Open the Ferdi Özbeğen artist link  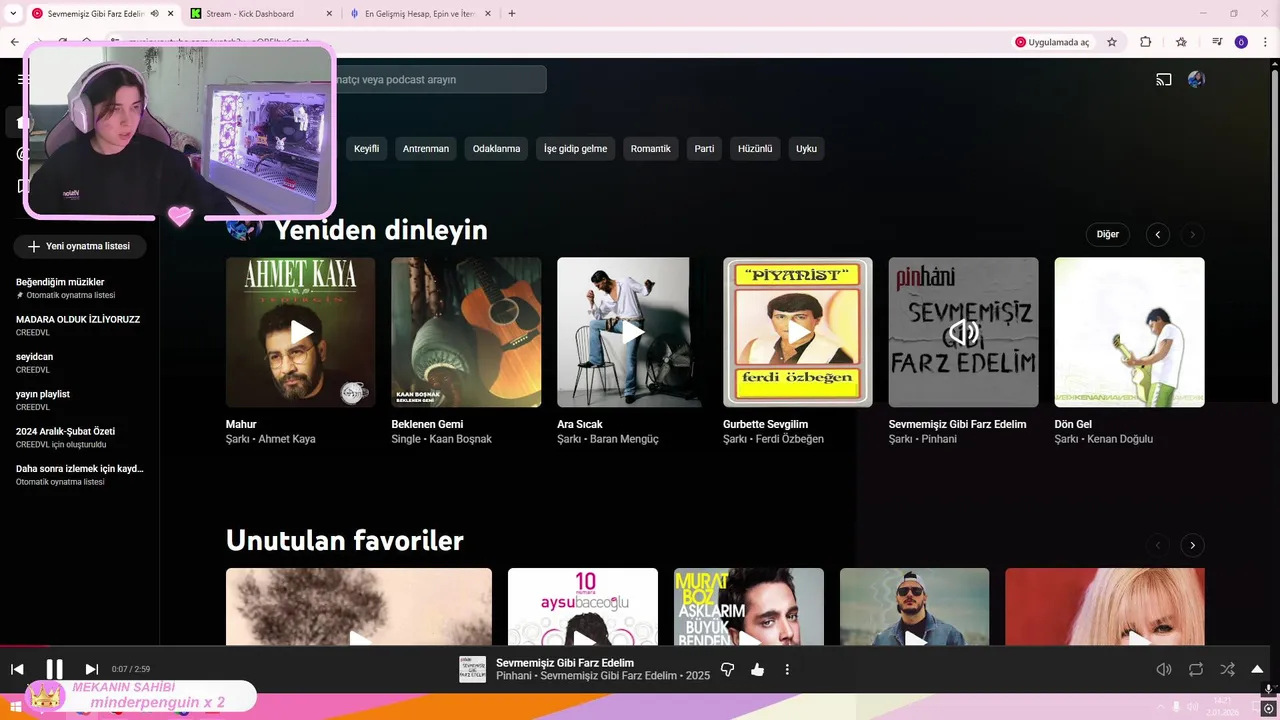point(790,439)
